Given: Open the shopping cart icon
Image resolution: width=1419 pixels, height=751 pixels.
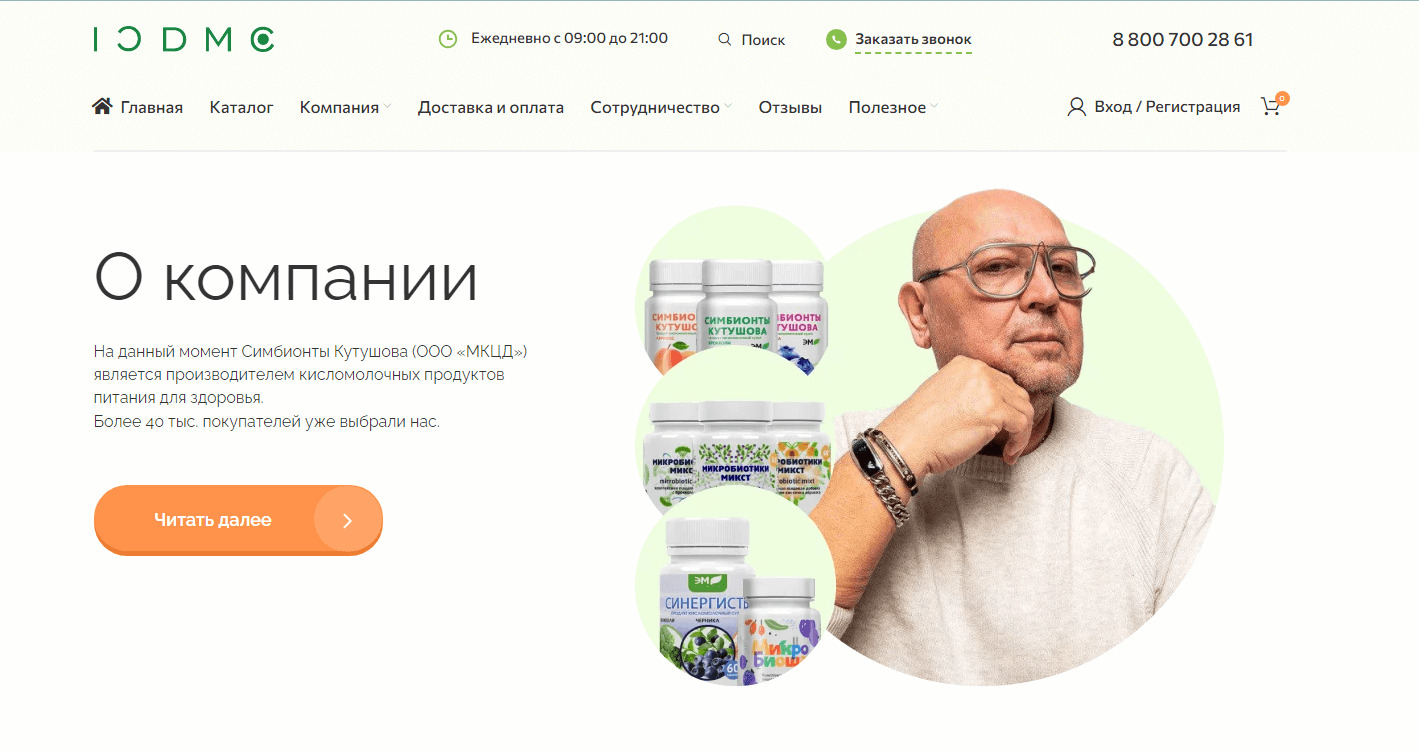Looking at the screenshot, I should click(x=1272, y=106).
